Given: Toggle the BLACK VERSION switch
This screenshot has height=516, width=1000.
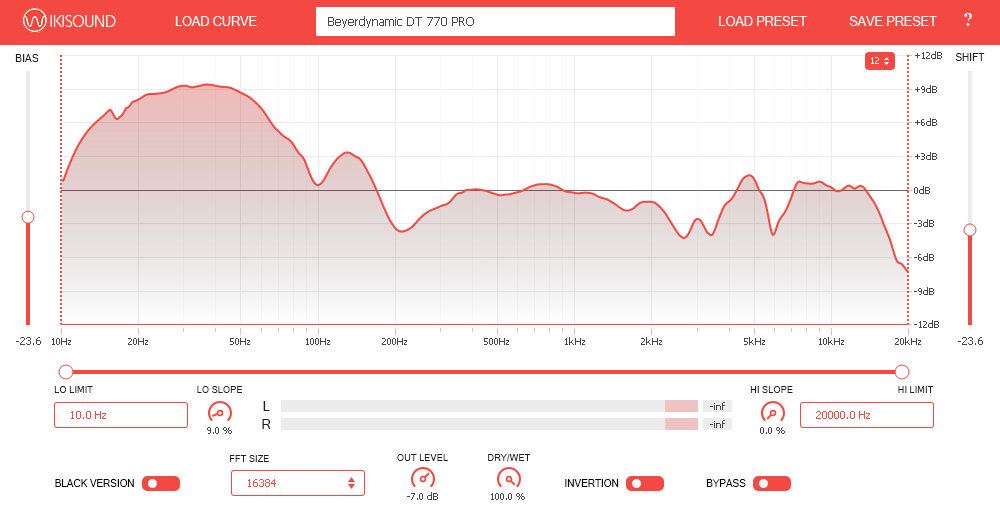Looking at the screenshot, I should pos(161,483).
